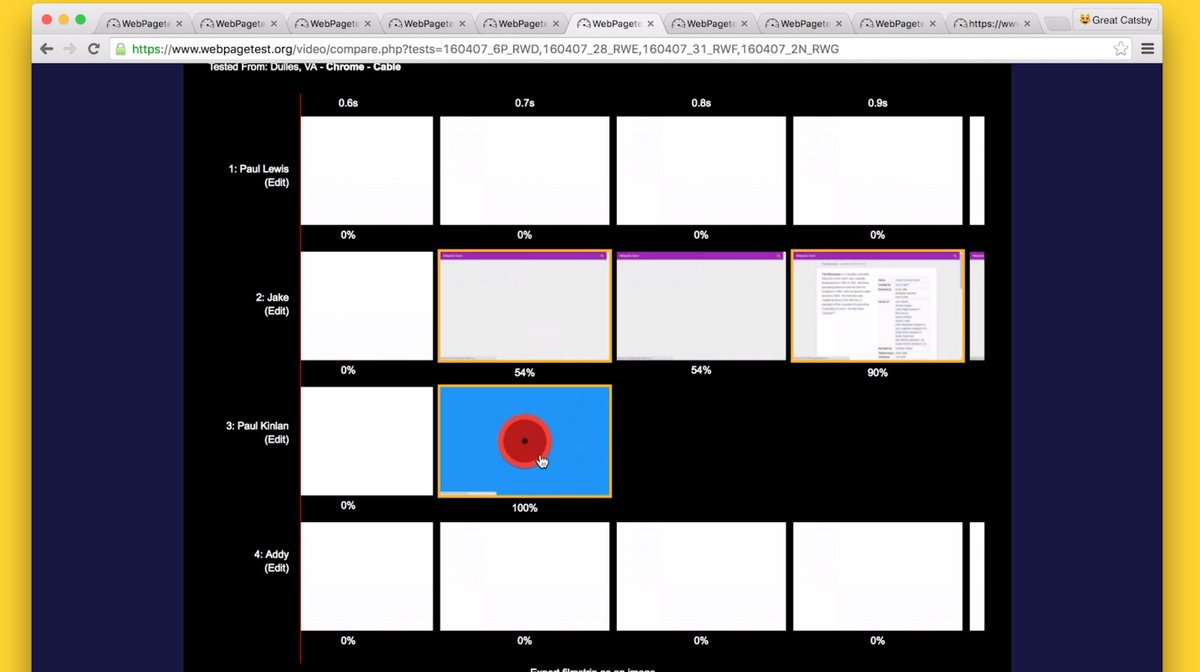Click the 54% label under Jake's 0.7s frame
This screenshot has height=672, width=1200.
[x=525, y=373]
